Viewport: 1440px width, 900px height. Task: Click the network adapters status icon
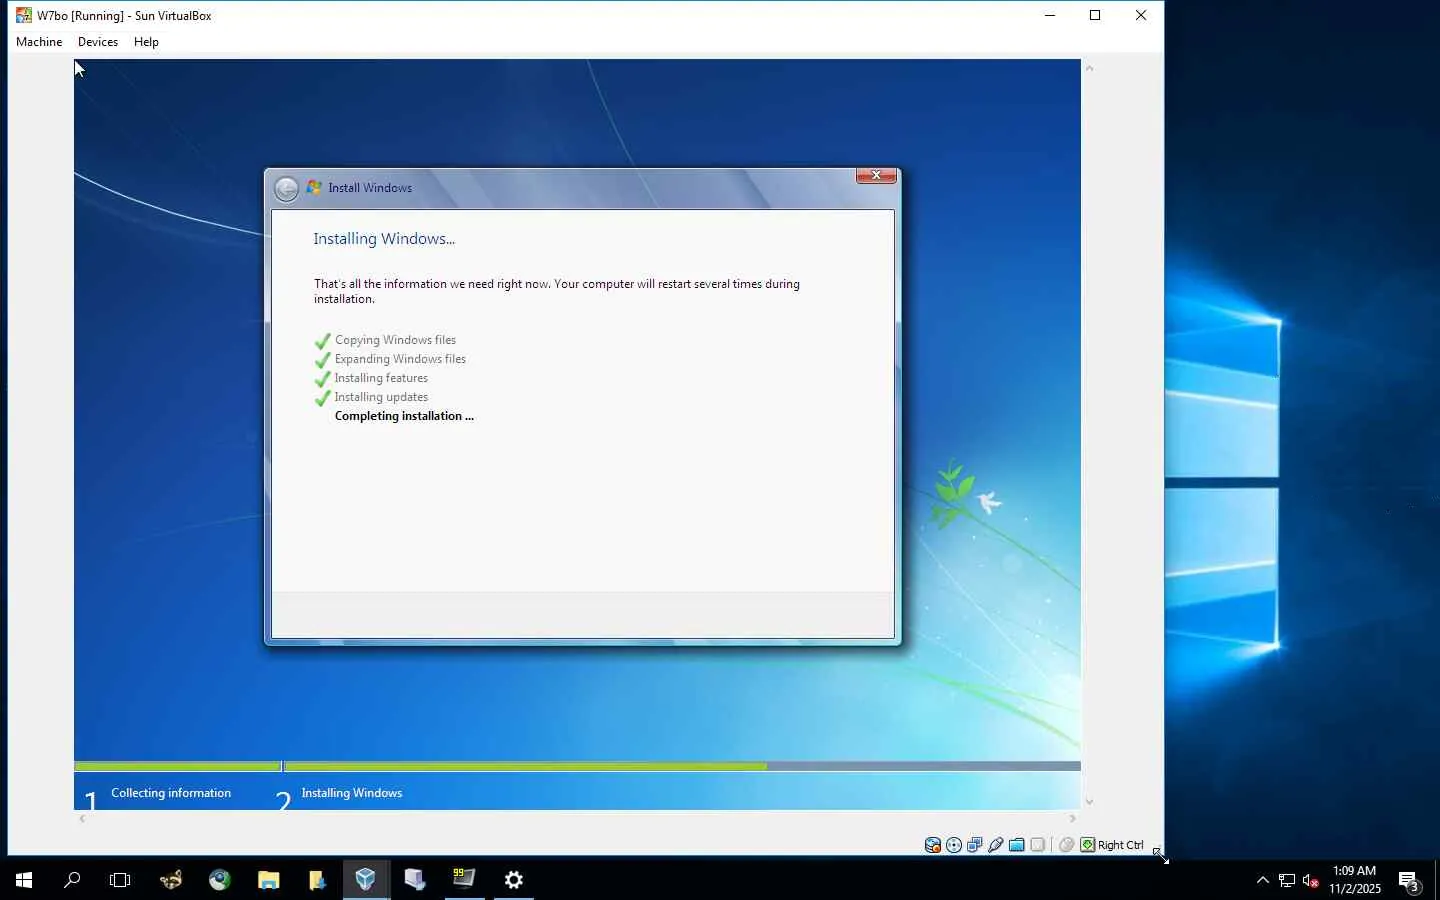coord(975,845)
